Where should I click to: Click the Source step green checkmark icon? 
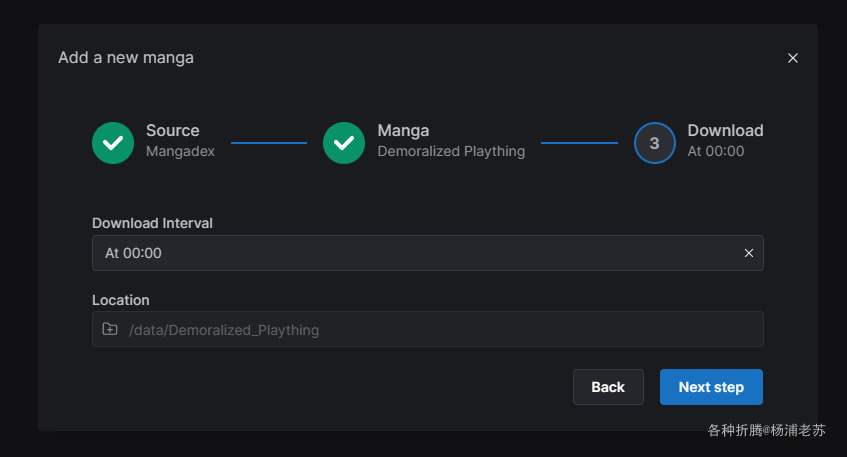pyautogui.click(x=113, y=143)
